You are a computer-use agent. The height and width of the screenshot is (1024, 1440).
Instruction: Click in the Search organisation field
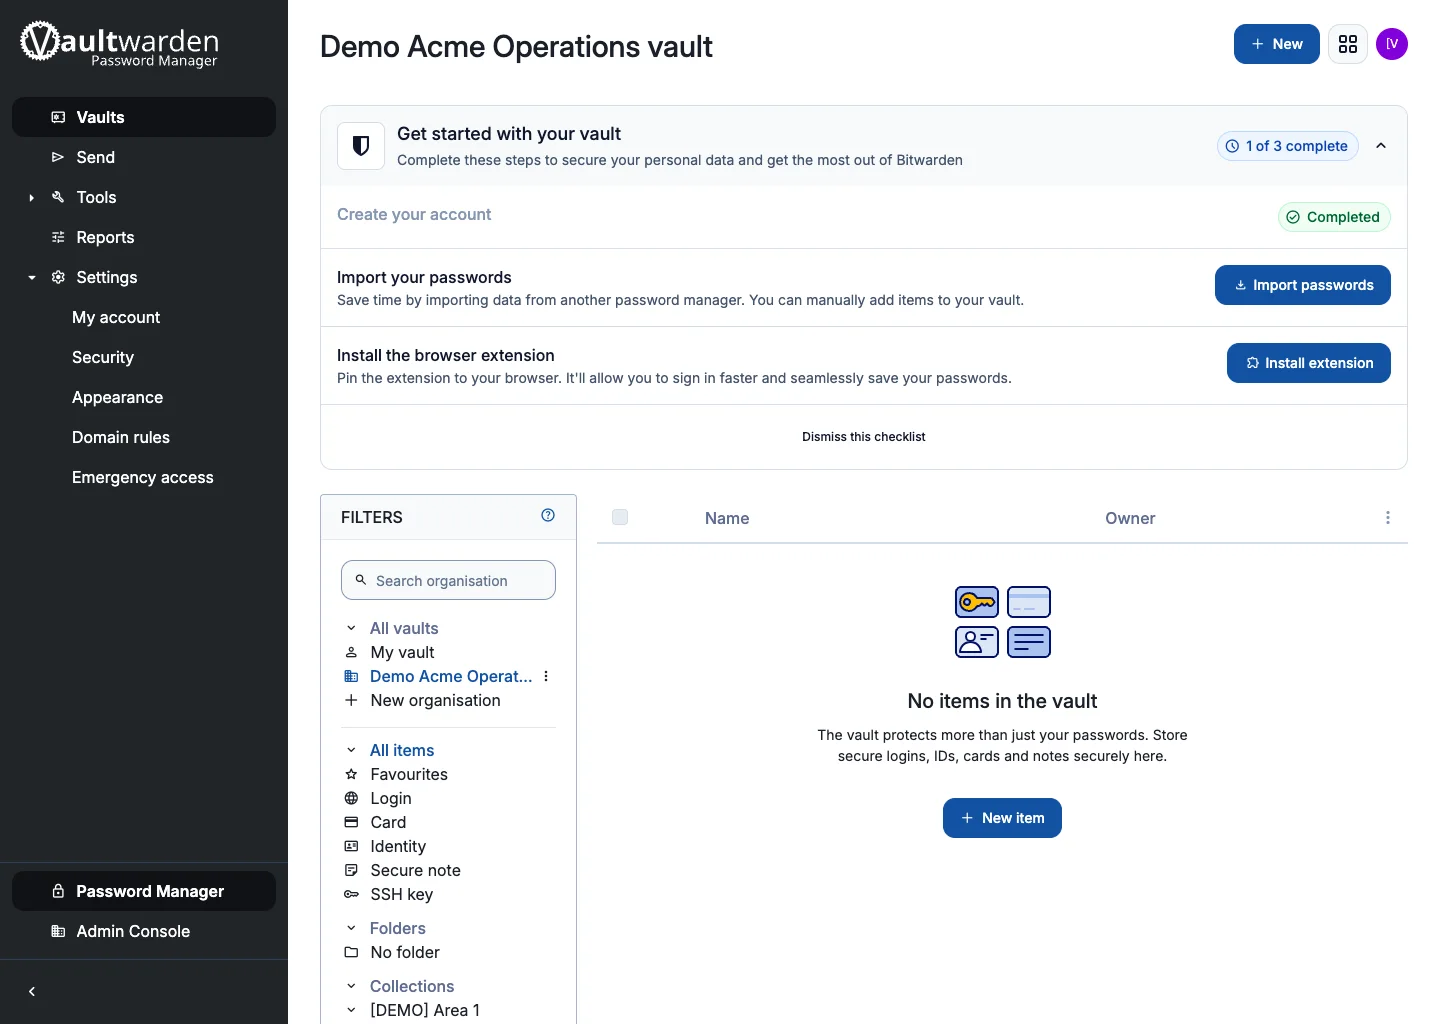448,580
